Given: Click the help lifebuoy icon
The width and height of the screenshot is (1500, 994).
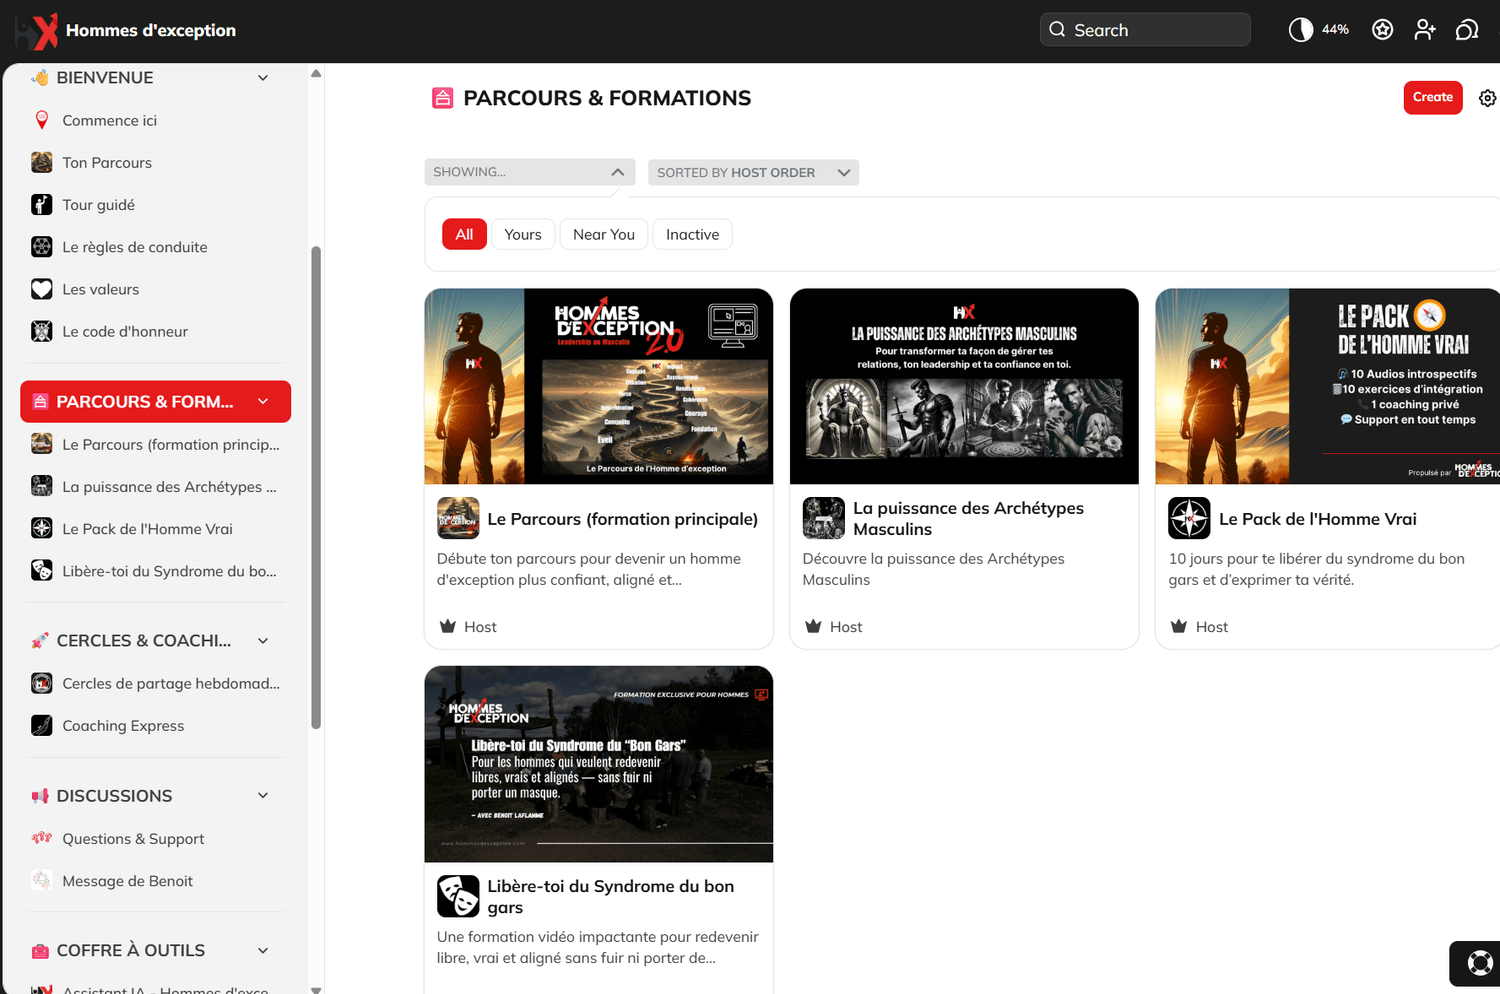Looking at the screenshot, I should pyautogui.click(x=1479, y=963).
